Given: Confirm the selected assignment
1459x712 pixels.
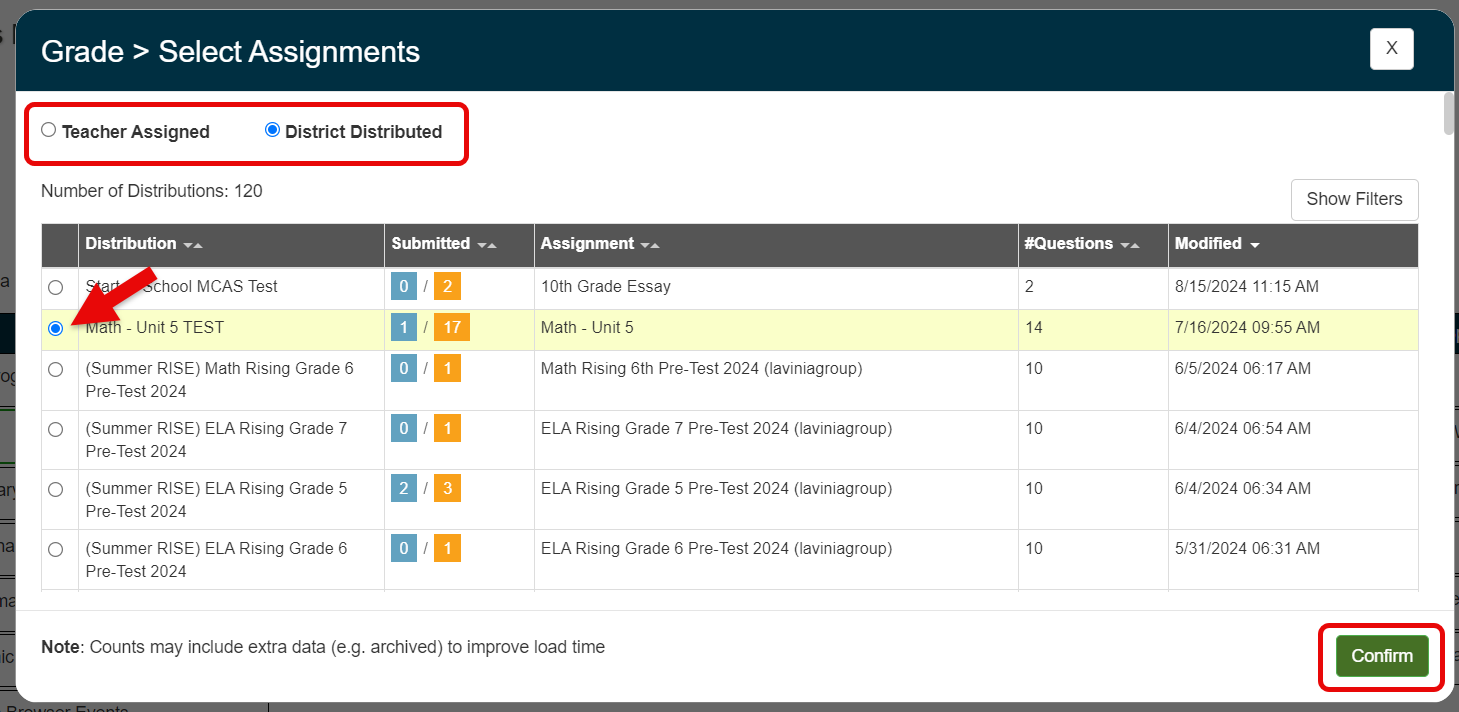Looking at the screenshot, I should 1382,656.
